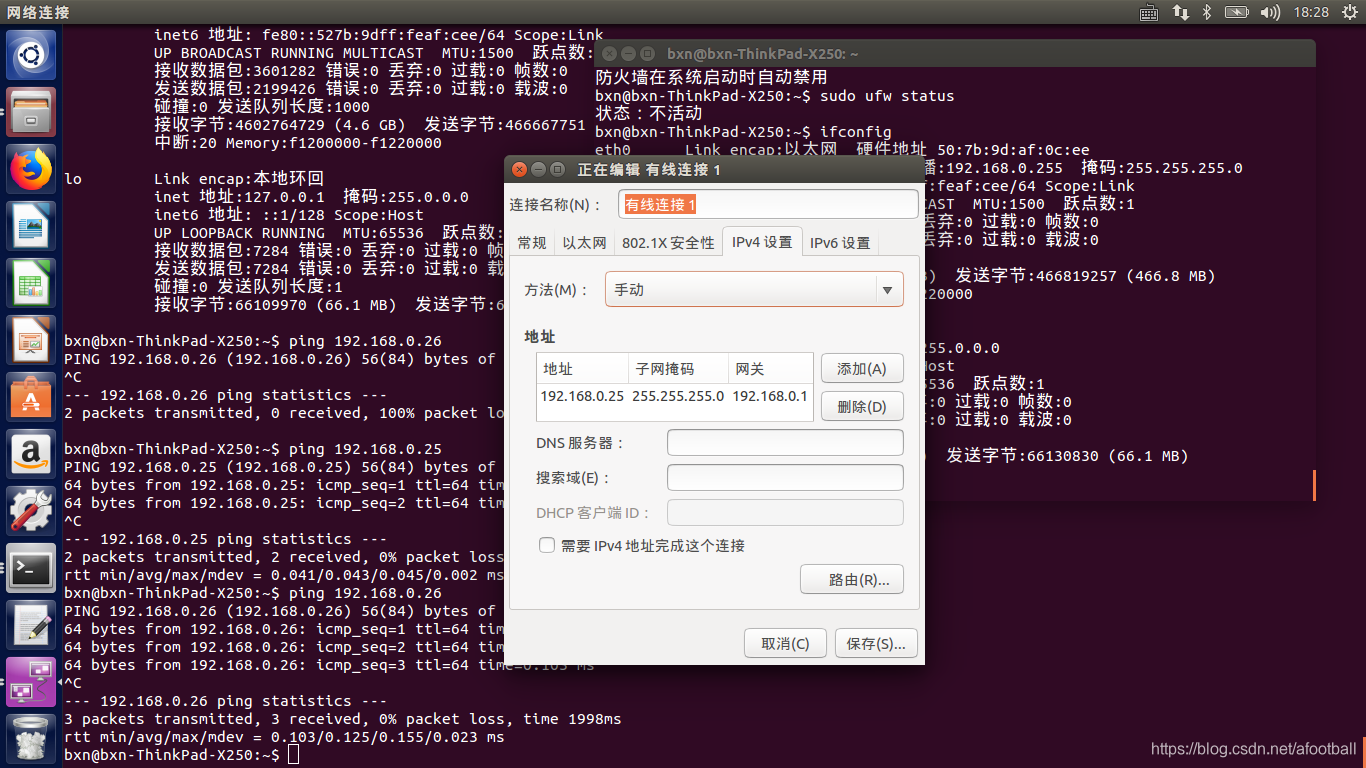
Task: Switch to the 802.1X 安全性 tab
Action: coord(668,243)
